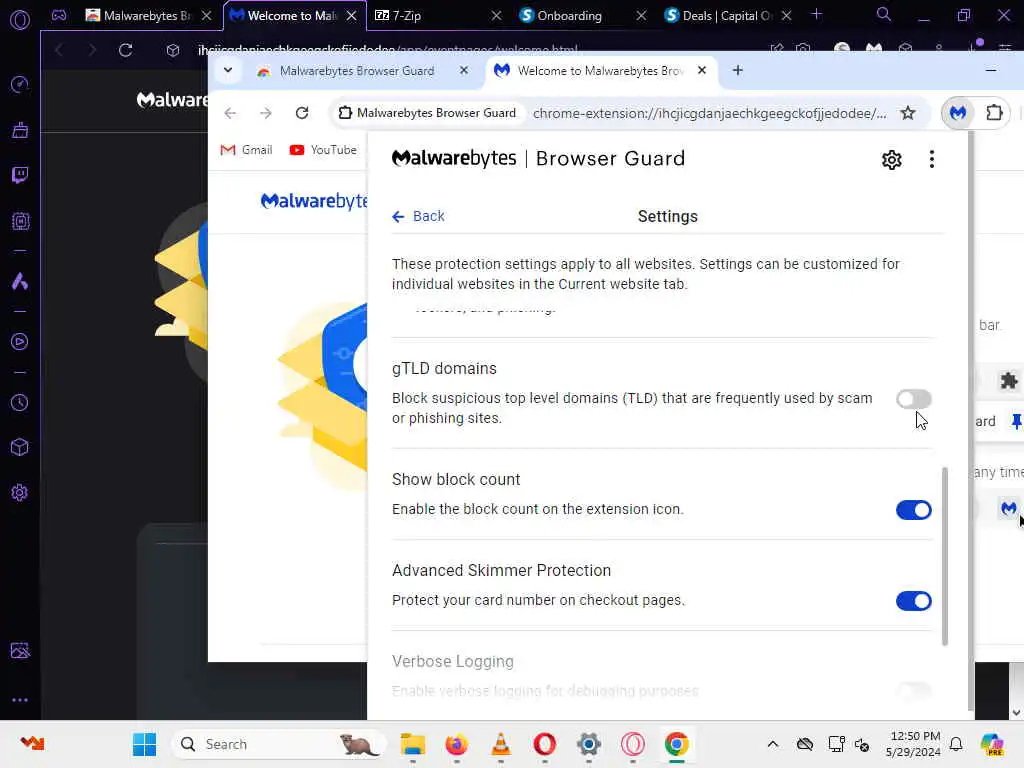Open Opera sidebar settings gear
The height and width of the screenshot is (768, 1024).
point(20,492)
